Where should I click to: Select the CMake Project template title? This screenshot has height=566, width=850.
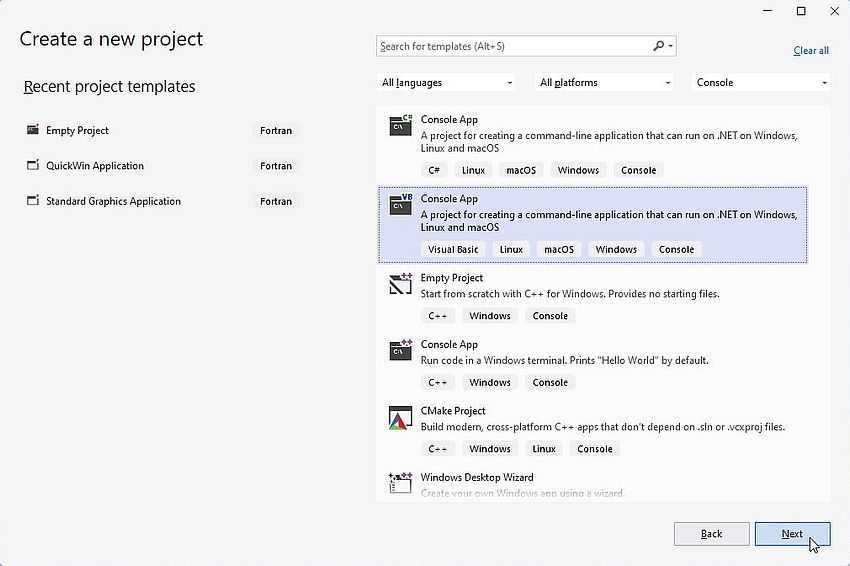tap(453, 411)
